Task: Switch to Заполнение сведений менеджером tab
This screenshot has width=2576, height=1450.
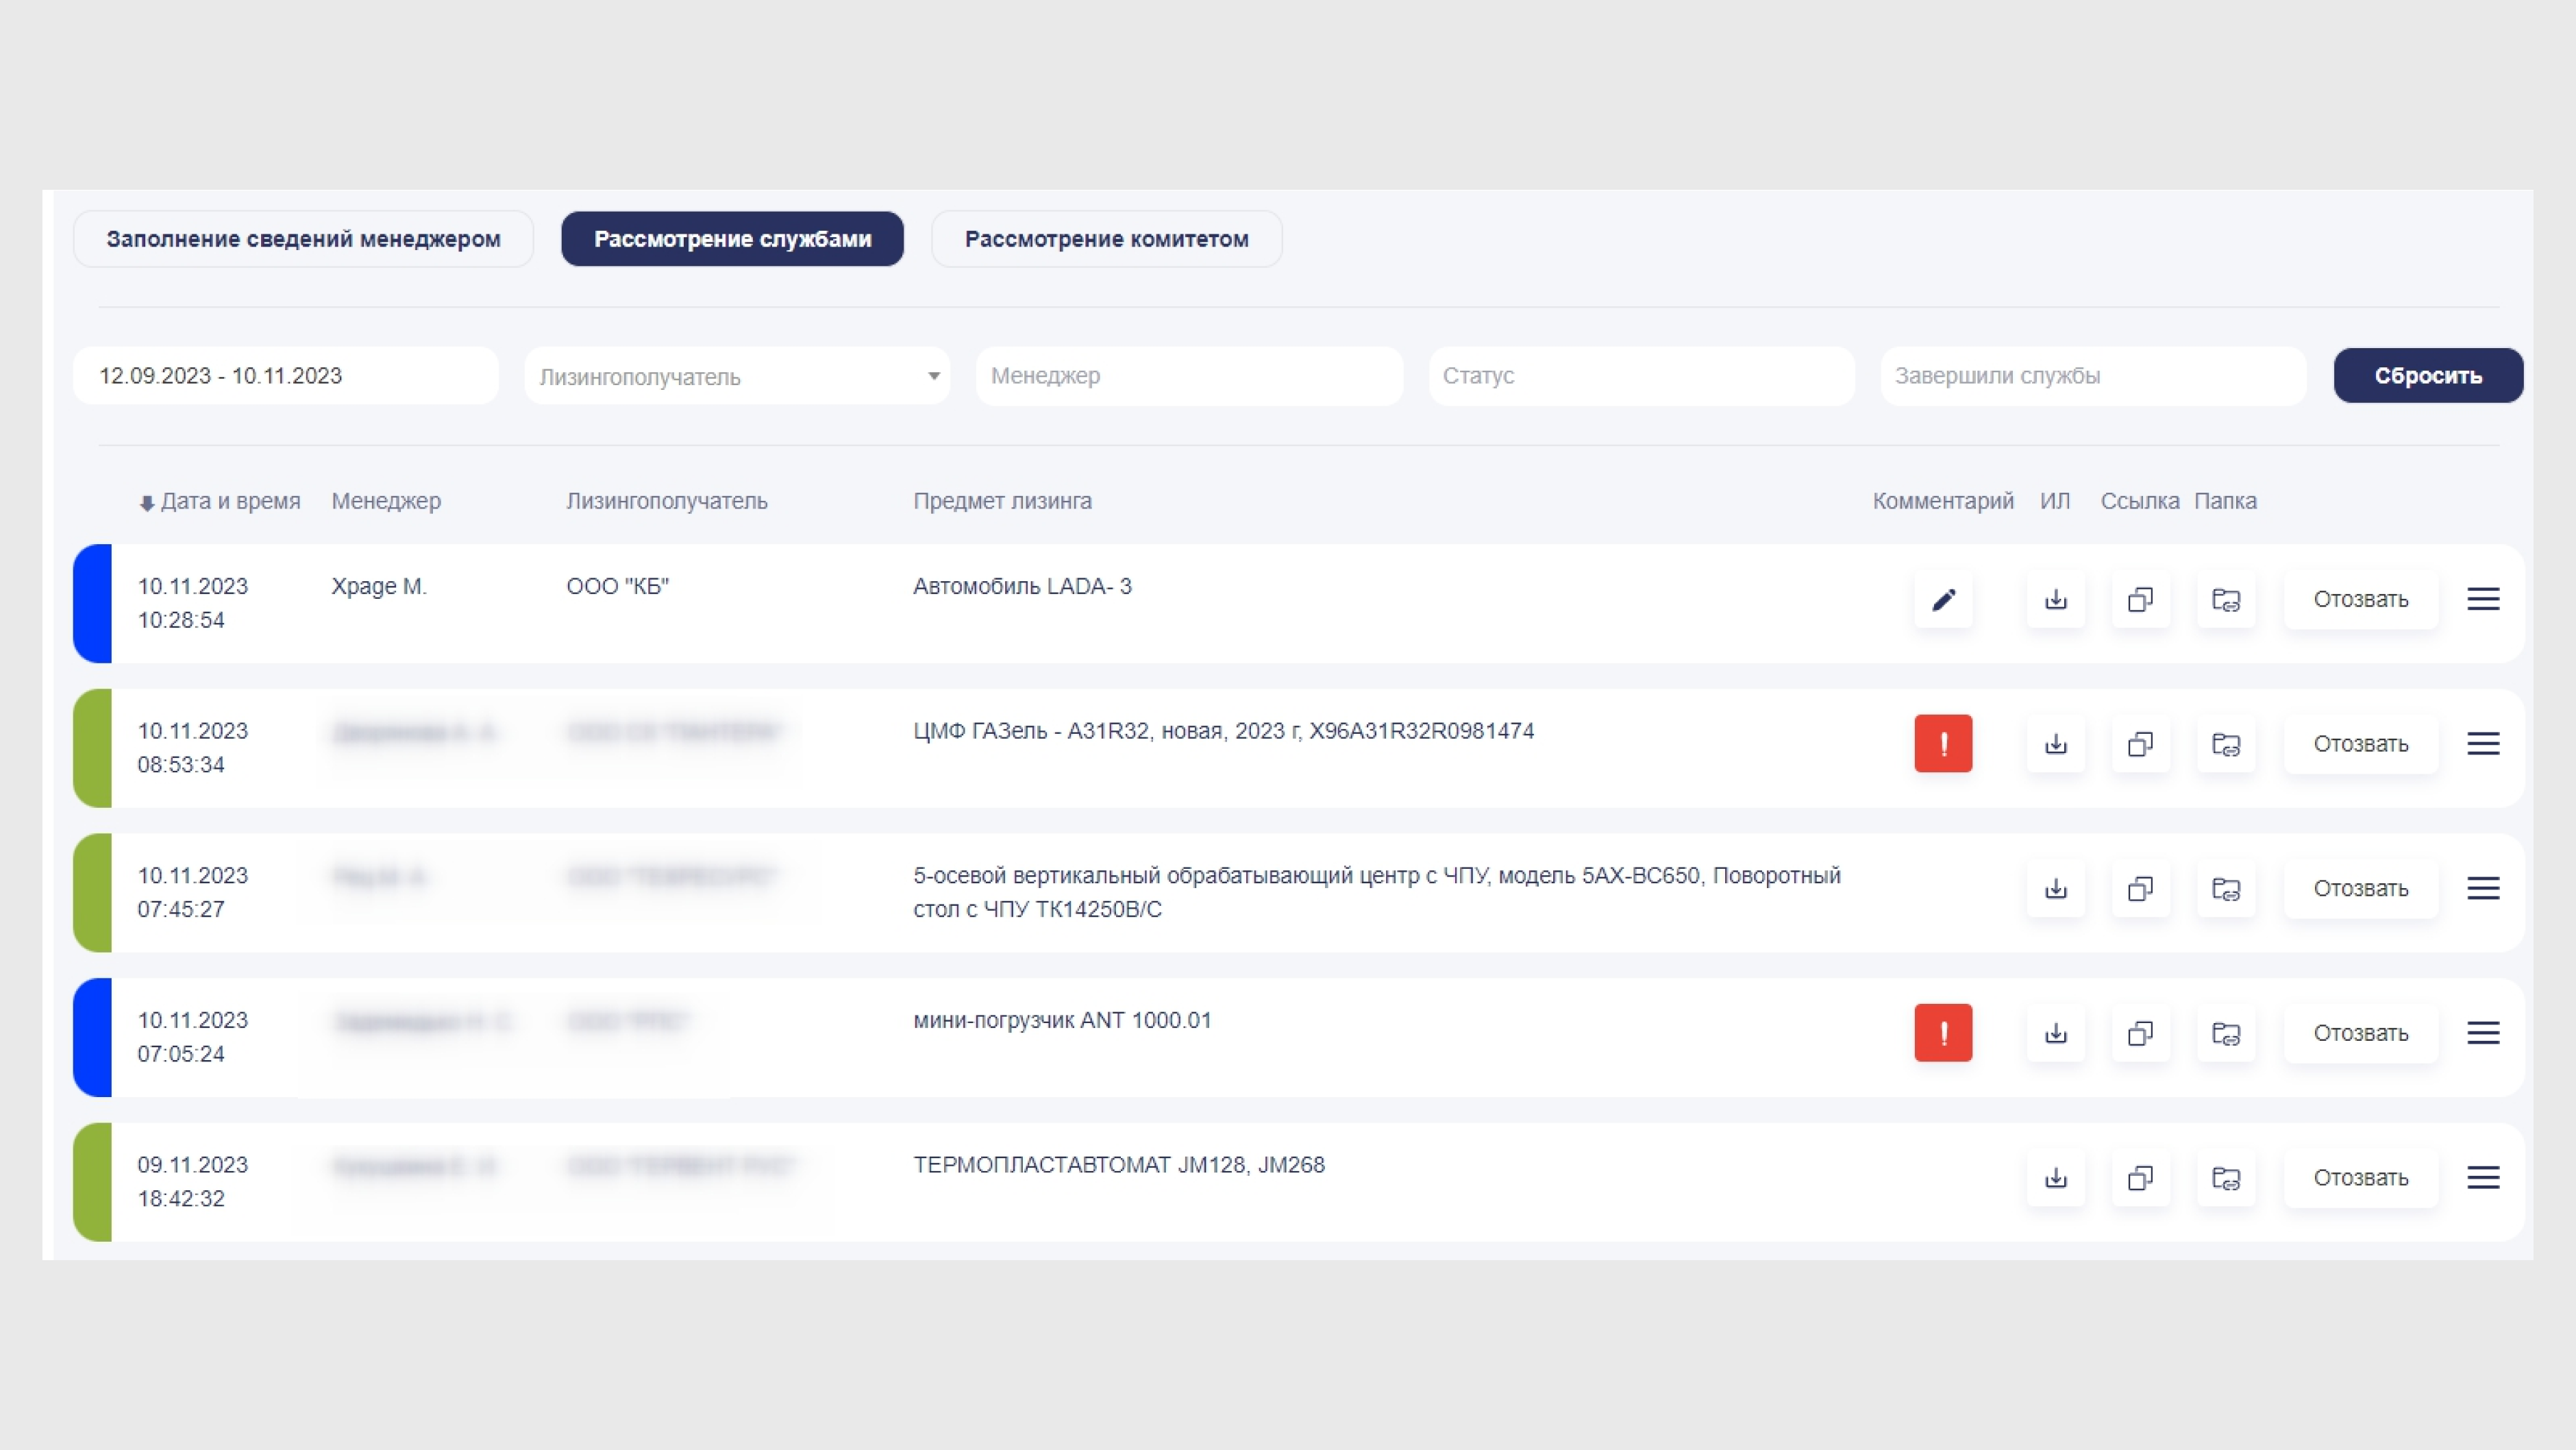Action: click(303, 239)
